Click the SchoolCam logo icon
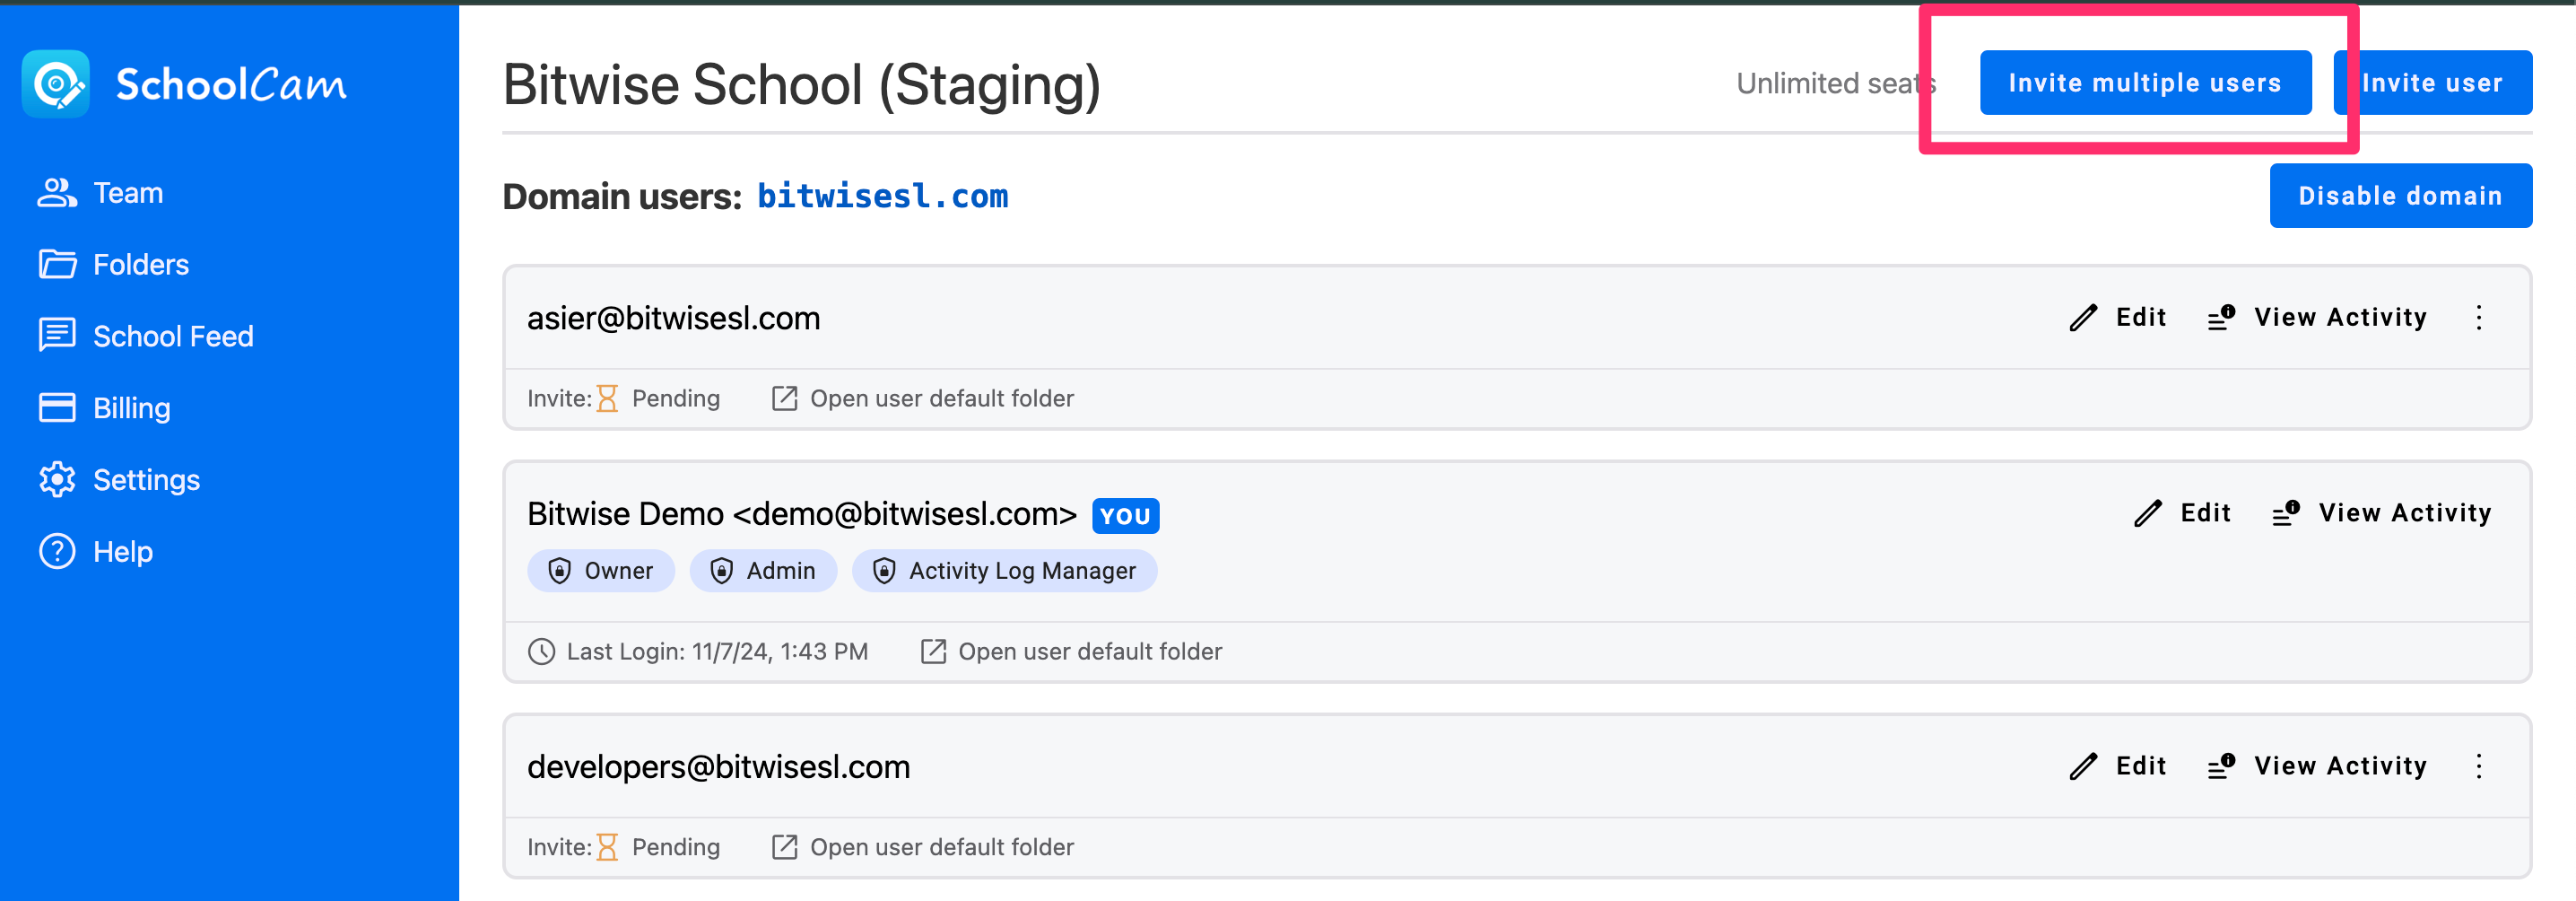Screen dimensions: 2576x901 56,84
